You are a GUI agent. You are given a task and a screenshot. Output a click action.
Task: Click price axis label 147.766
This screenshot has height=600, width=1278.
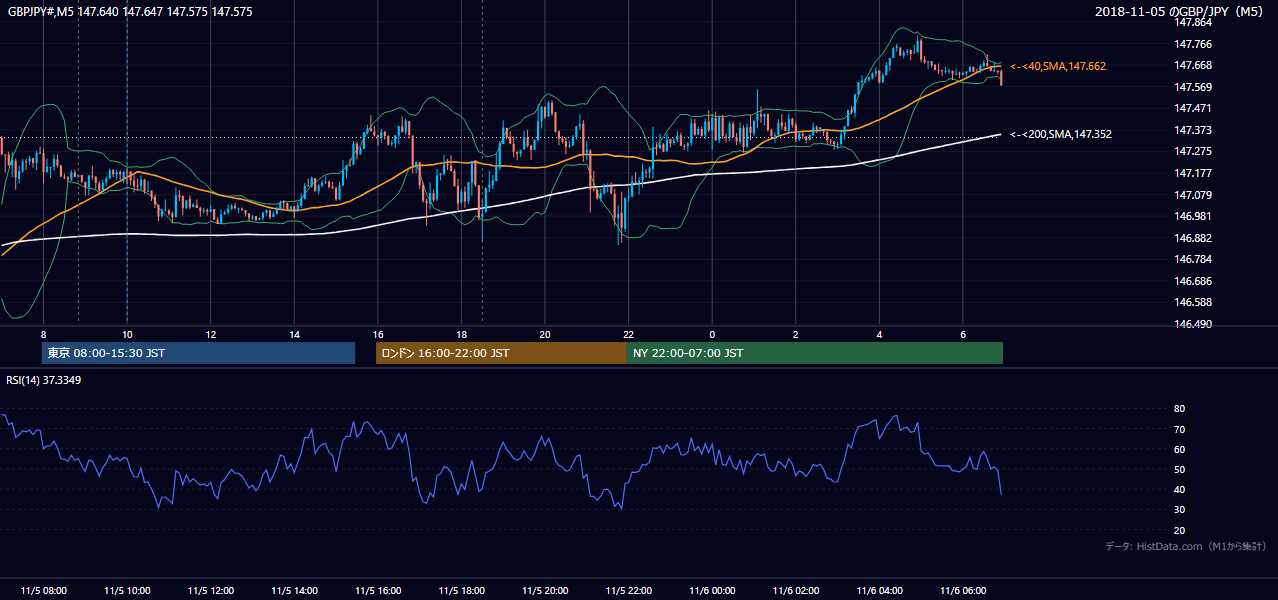[x=1193, y=44]
